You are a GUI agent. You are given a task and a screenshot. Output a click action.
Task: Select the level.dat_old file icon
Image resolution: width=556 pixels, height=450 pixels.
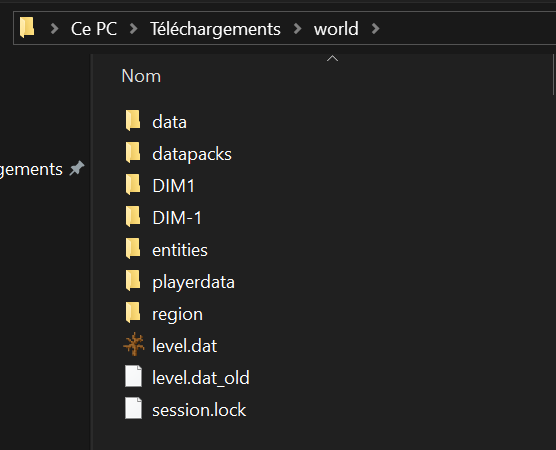133,376
